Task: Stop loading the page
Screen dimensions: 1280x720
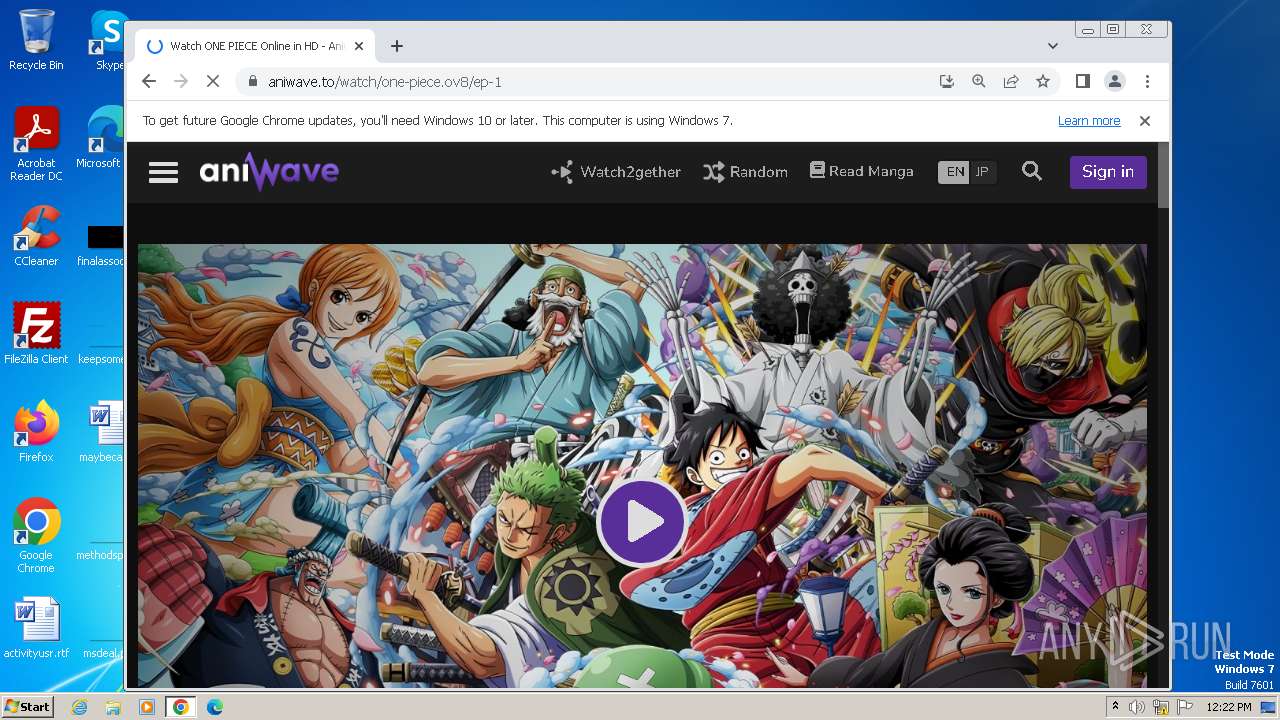Action: tap(213, 82)
